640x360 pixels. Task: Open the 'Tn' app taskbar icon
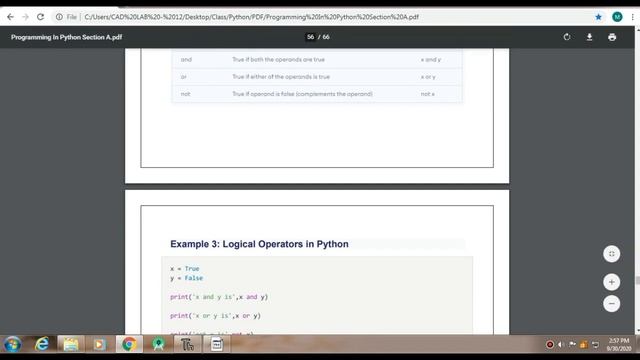[x=187, y=344]
